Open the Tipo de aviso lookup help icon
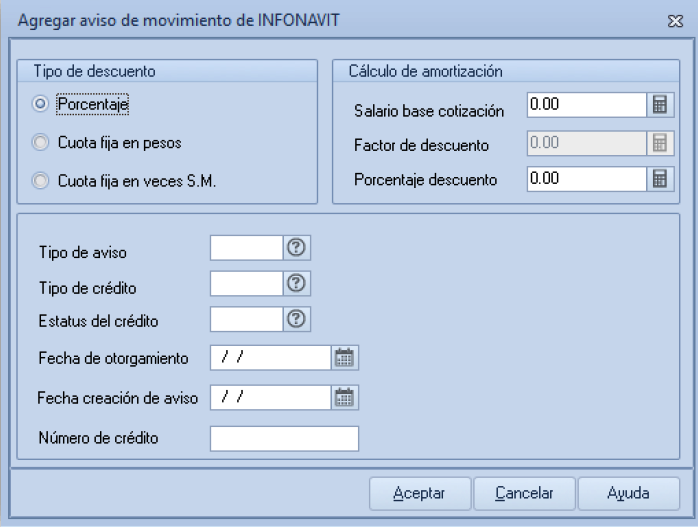 [x=296, y=247]
